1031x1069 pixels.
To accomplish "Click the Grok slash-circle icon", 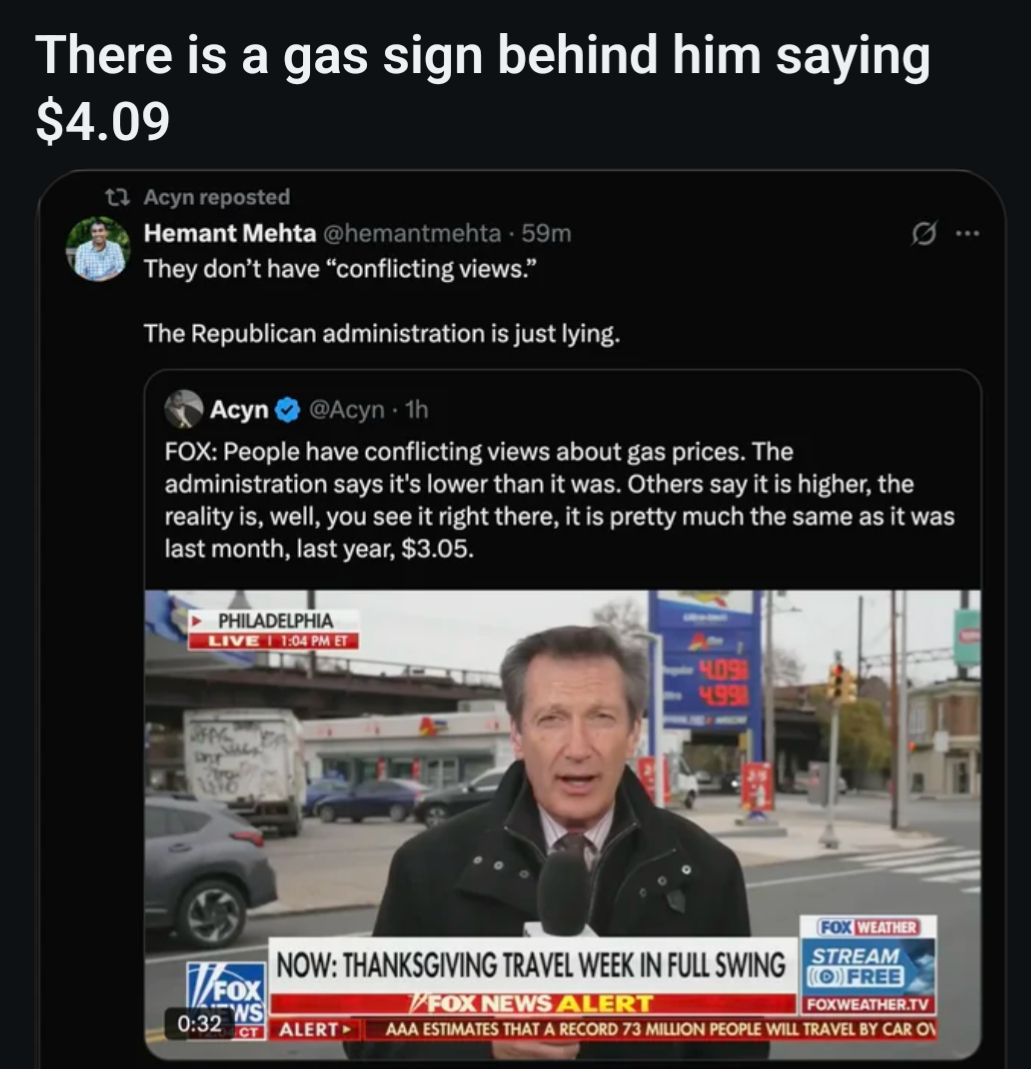I will (x=923, y=235).
